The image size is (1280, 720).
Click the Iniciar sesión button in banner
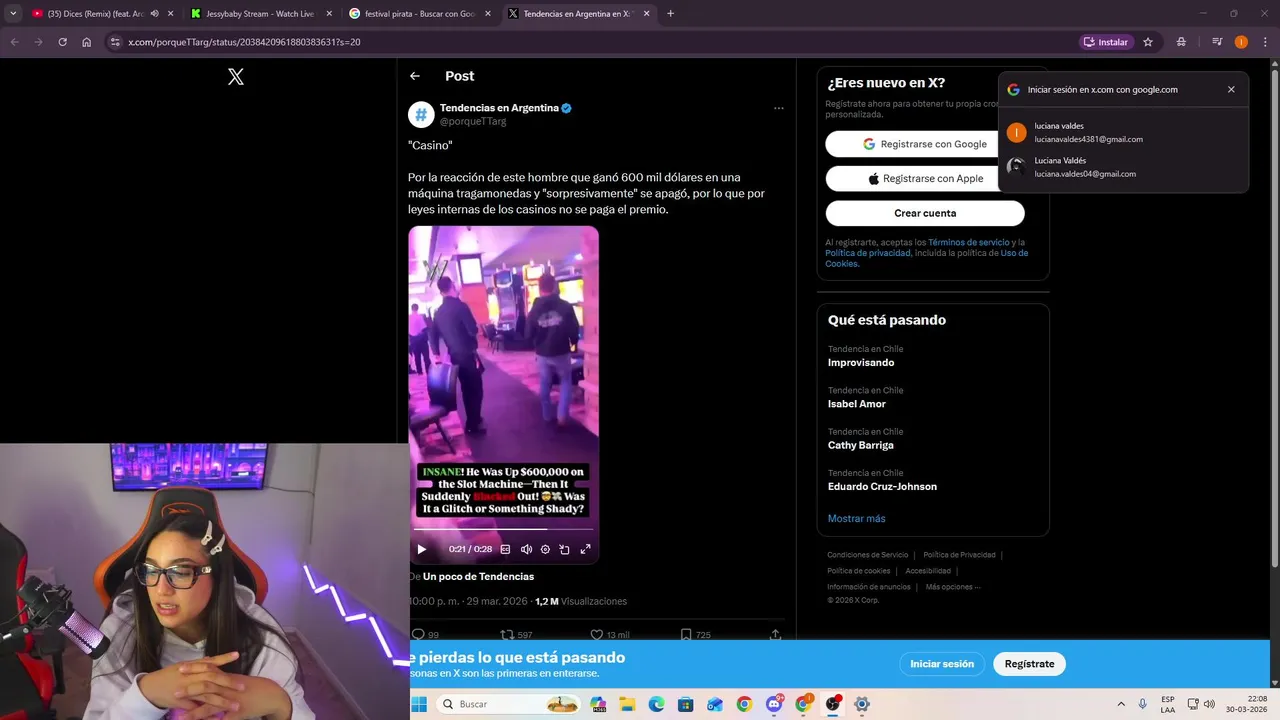942,664
